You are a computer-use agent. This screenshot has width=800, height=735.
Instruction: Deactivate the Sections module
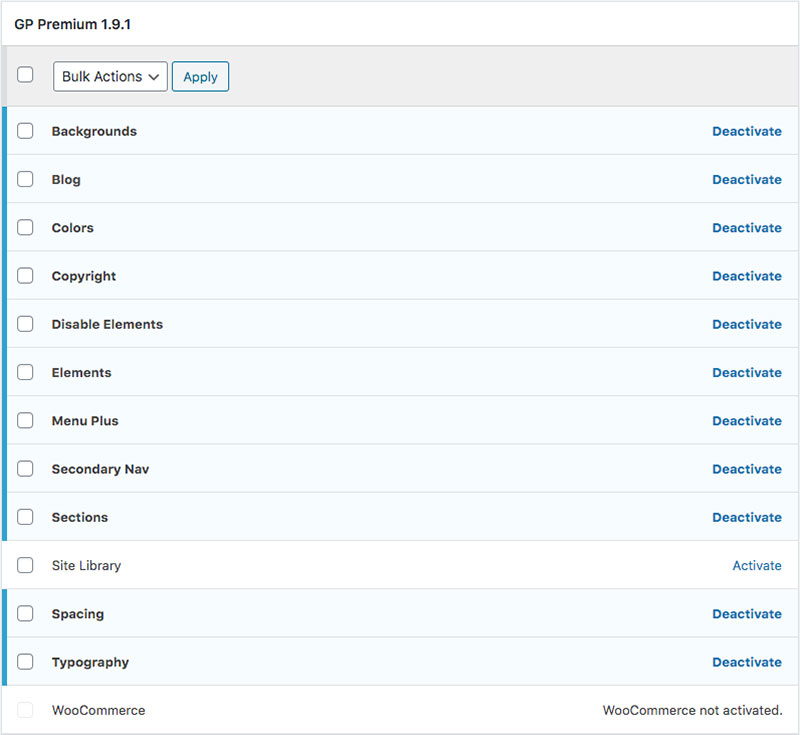click(746, 517)
